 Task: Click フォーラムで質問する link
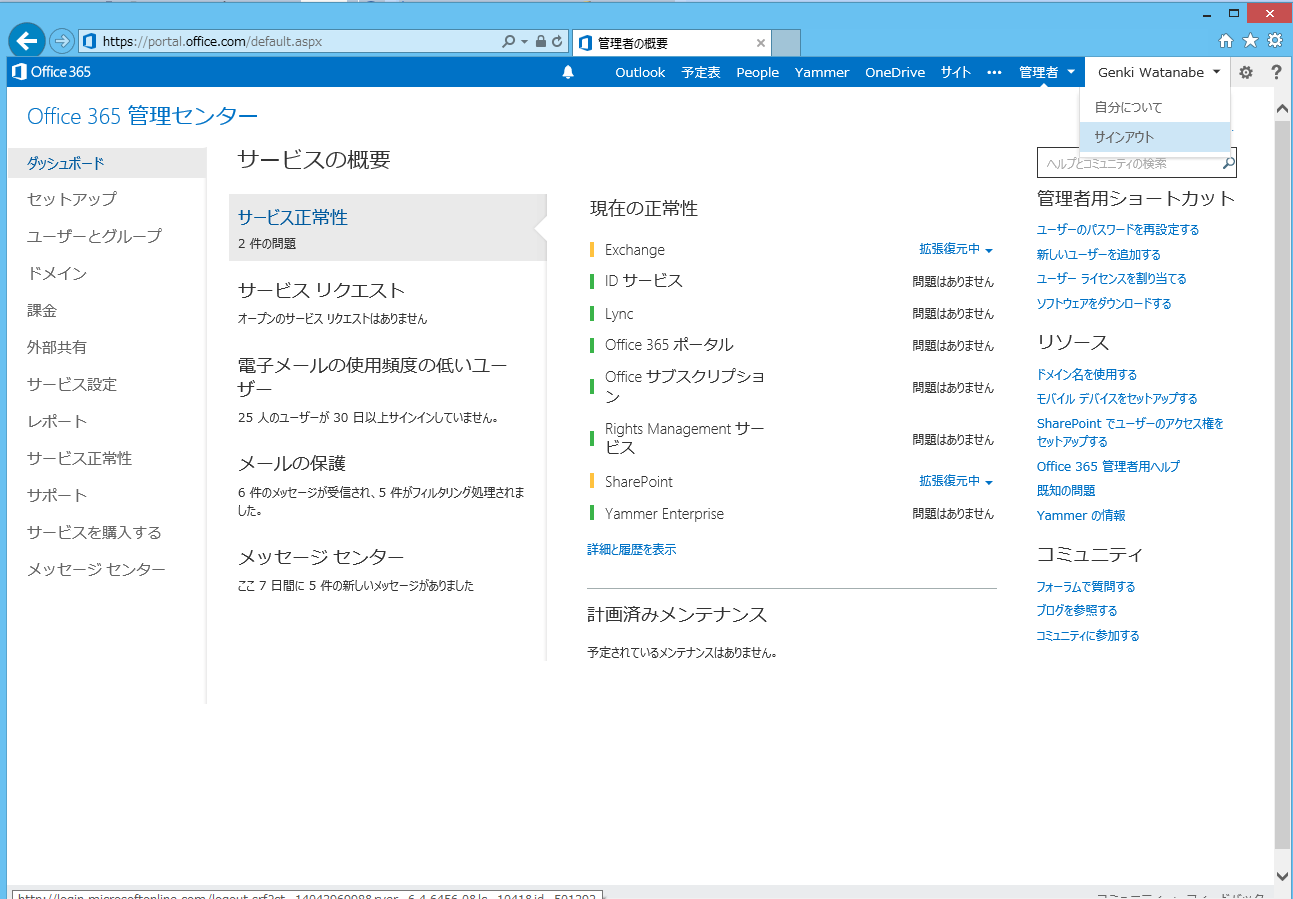click(1086, 586)
